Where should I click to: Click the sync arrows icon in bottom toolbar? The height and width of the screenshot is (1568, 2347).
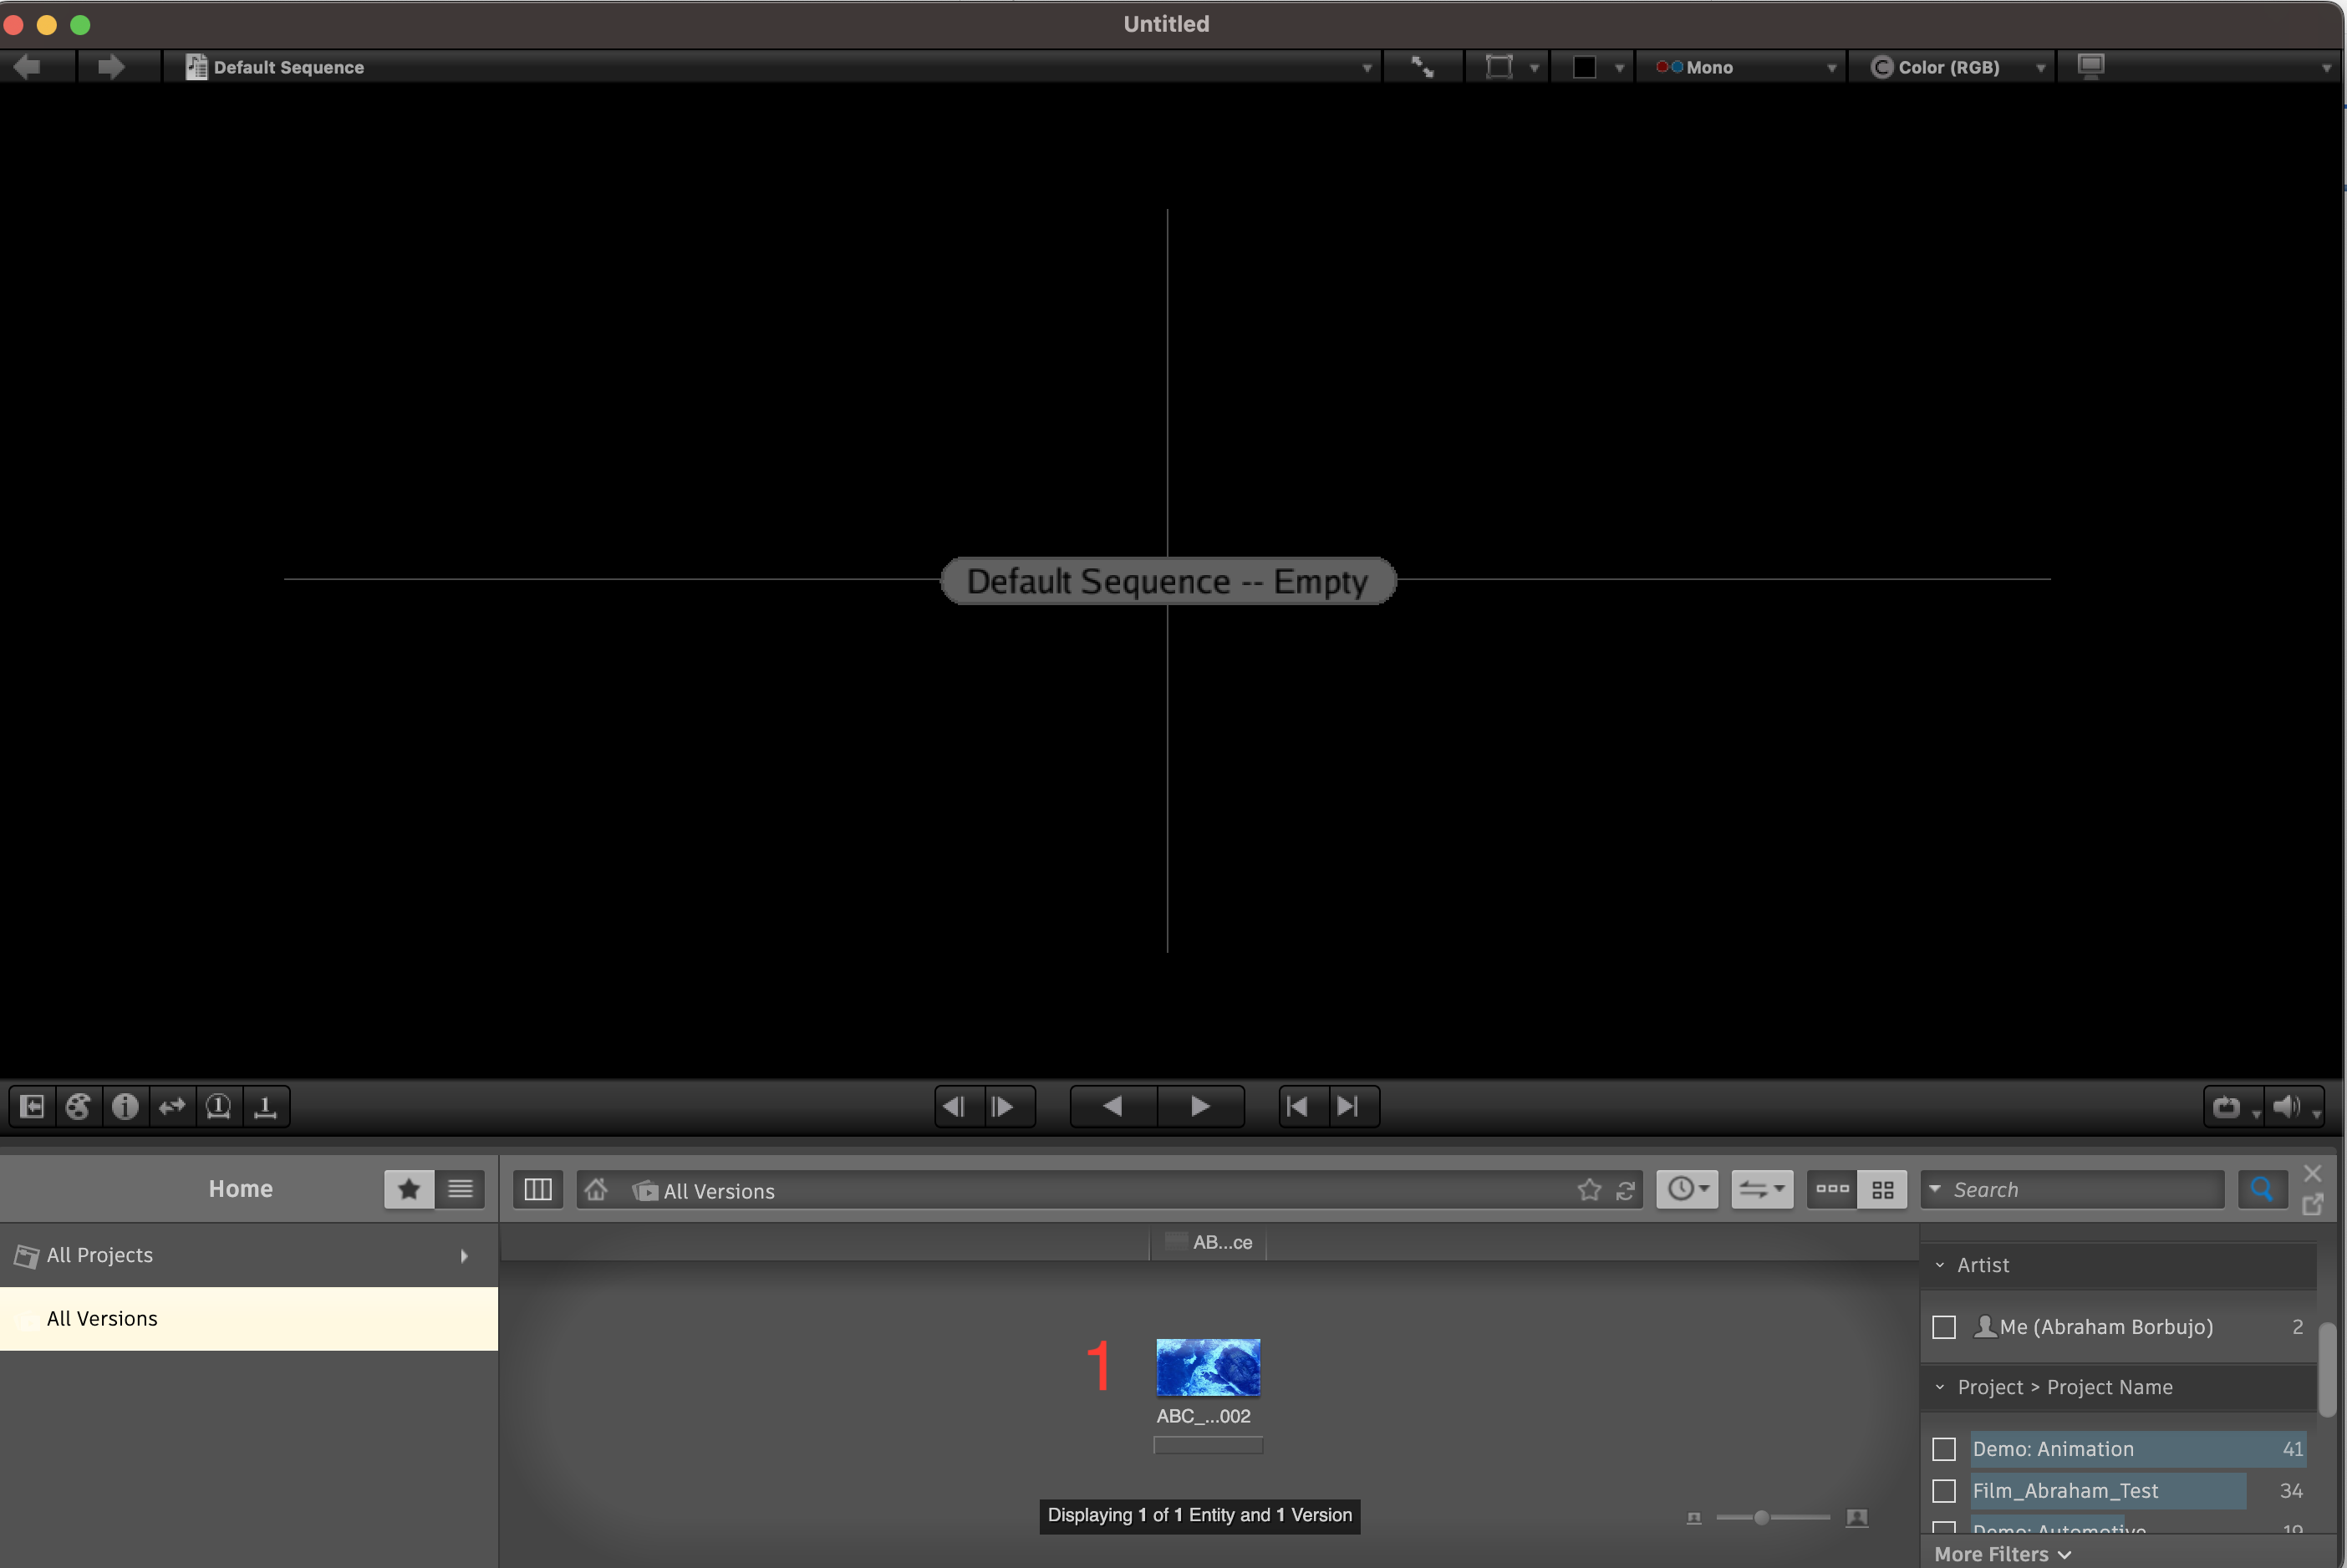pos(172,1106)
